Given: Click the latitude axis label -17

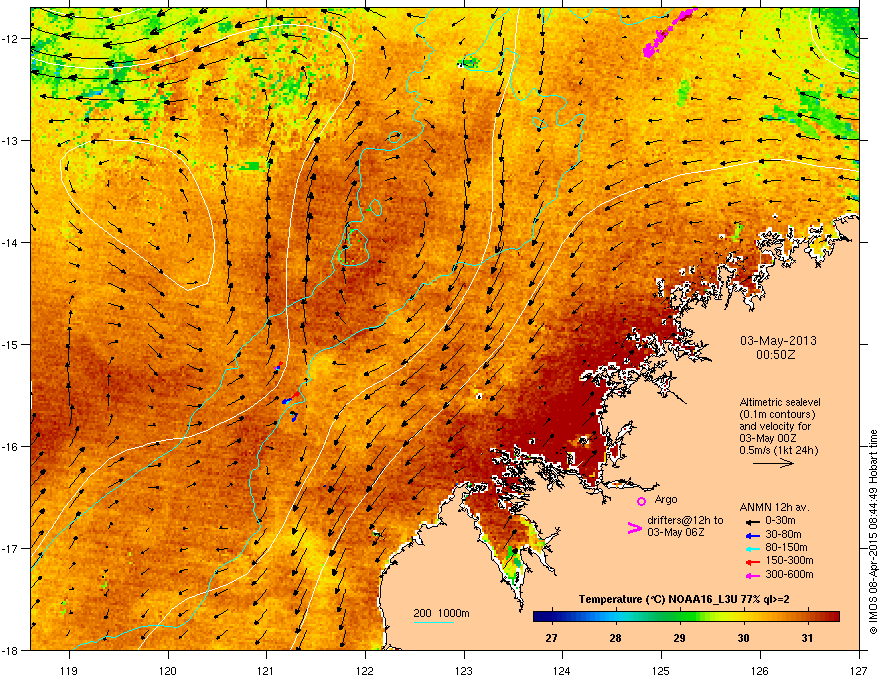Looking at the screenshot, I should (x=10, y=548).
